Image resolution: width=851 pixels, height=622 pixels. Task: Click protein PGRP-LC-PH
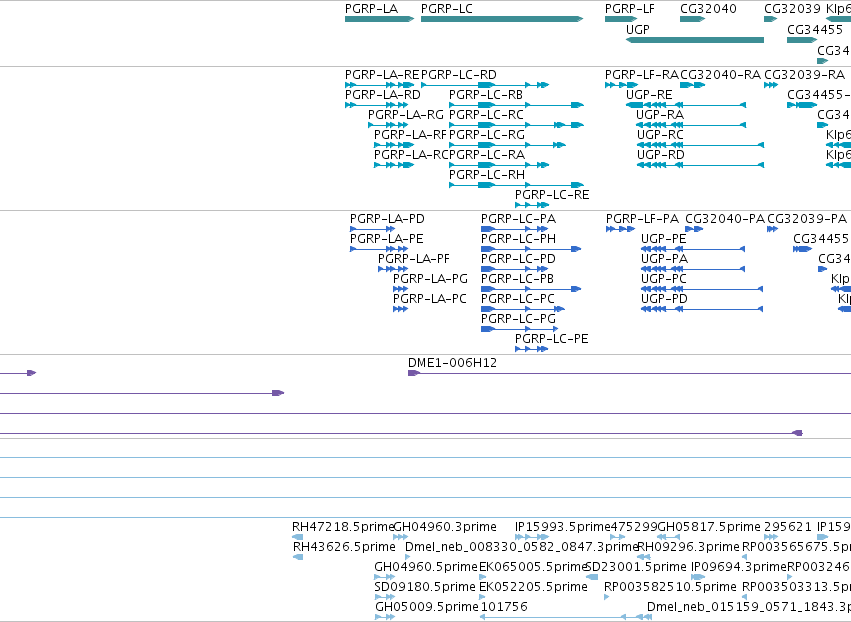531,249
